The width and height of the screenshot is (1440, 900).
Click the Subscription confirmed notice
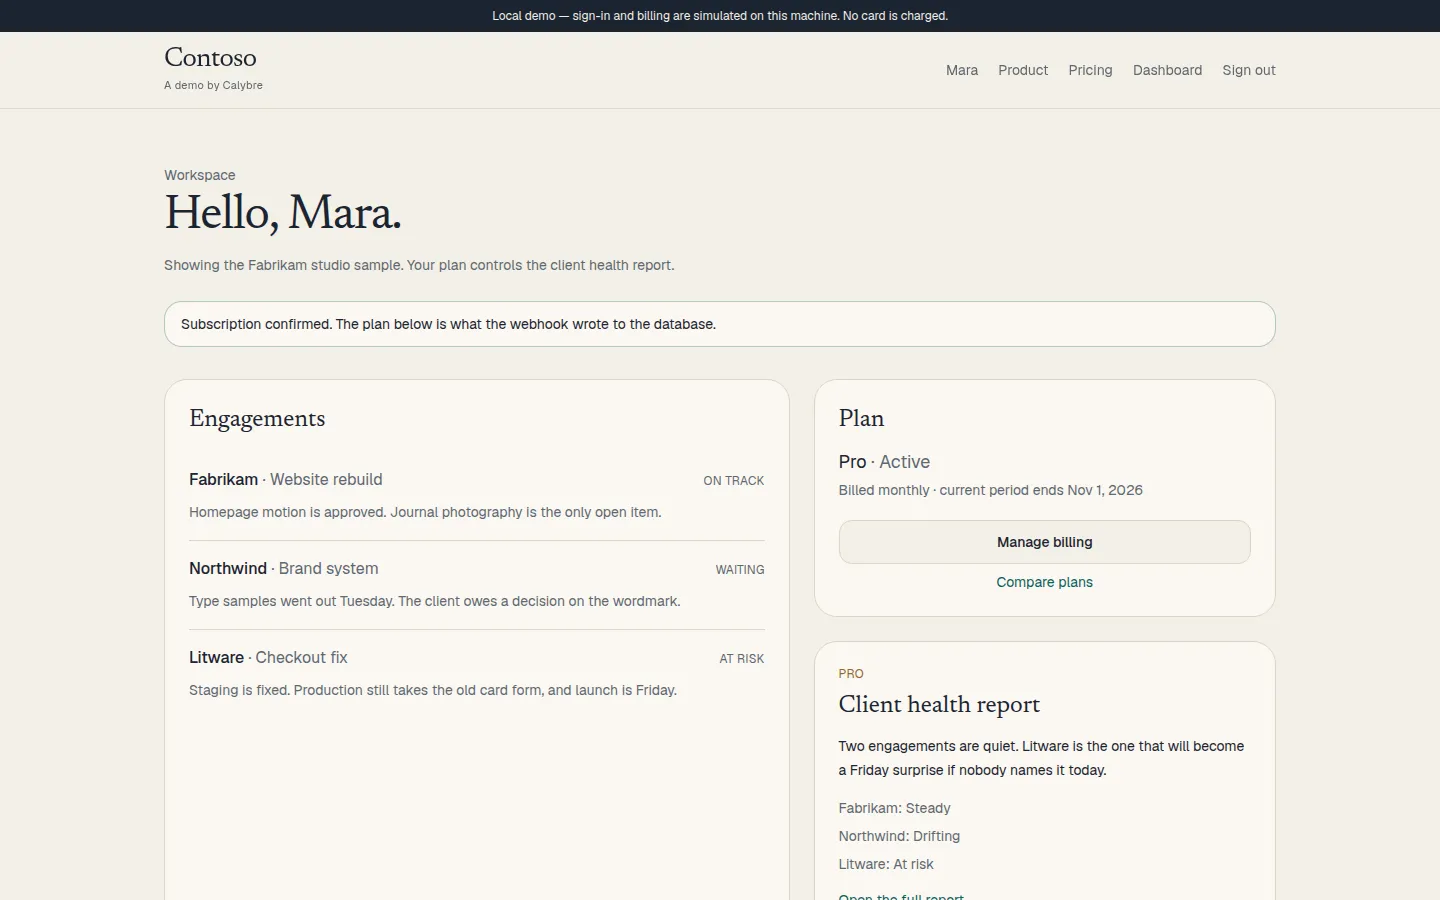[720, 324]
